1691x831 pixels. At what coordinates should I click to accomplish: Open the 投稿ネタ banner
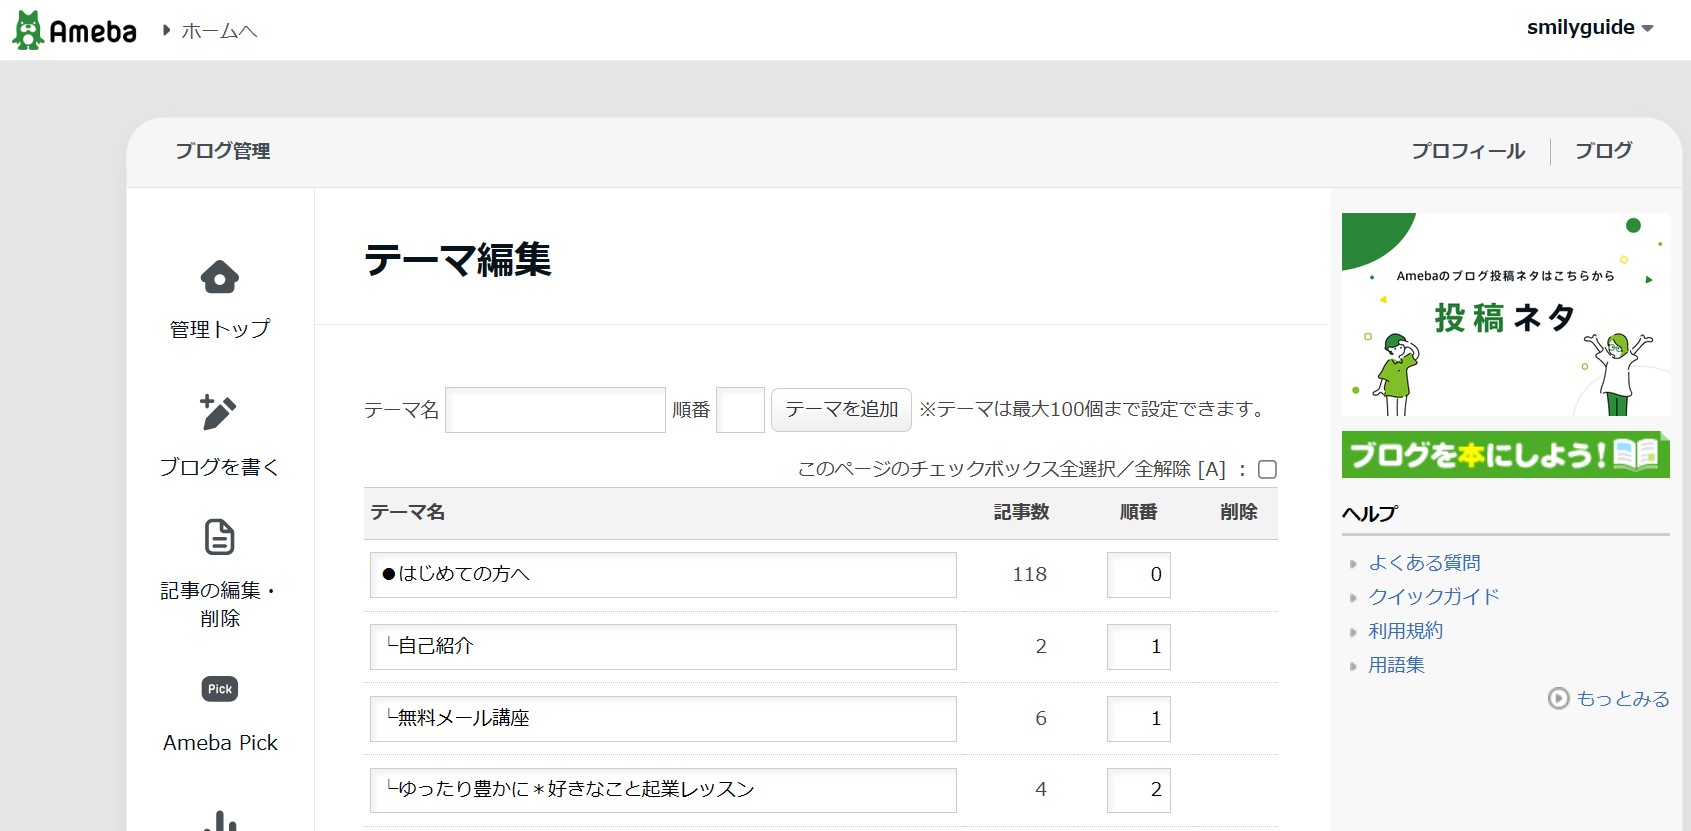click(1506, 314)
